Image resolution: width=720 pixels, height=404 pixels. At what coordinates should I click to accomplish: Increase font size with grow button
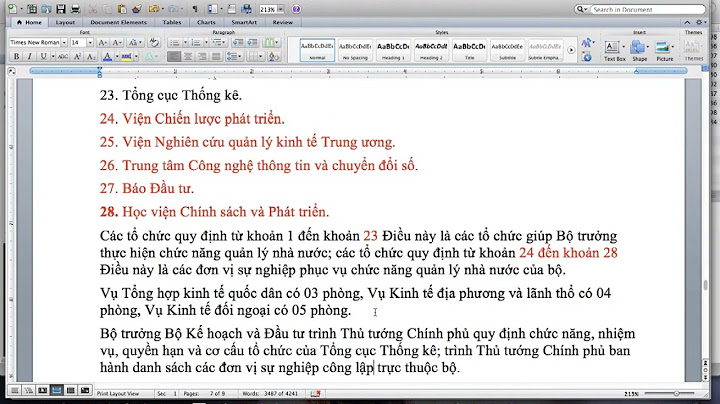[x=102, y=42]
